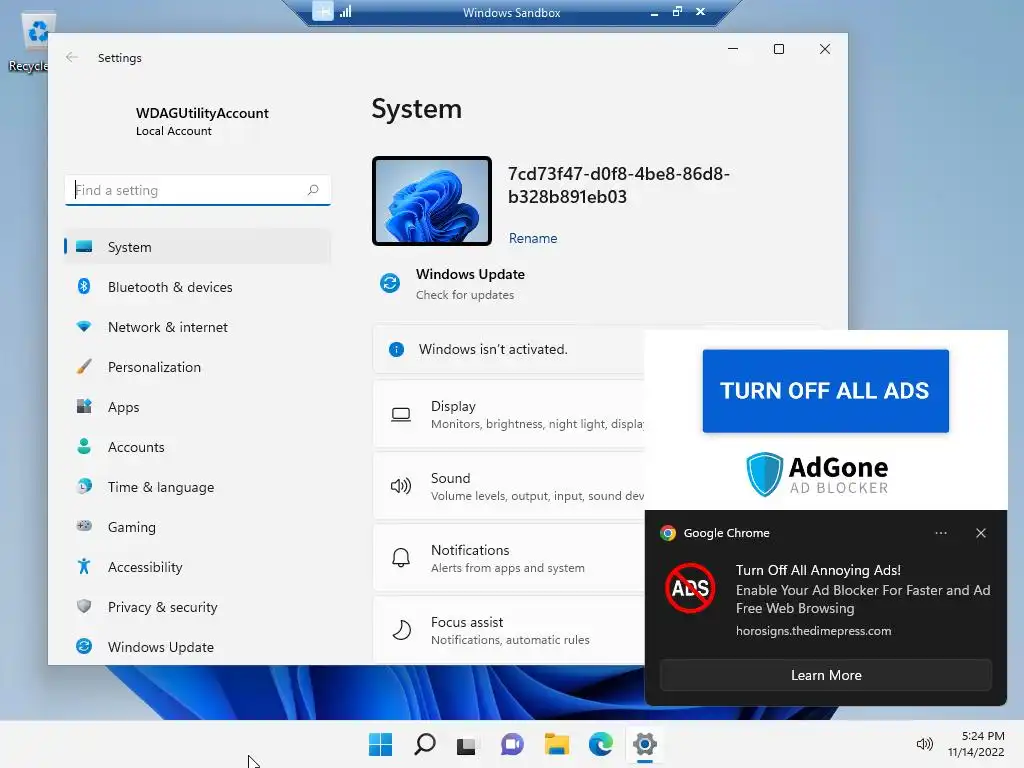1024x768 pixels.
Task: Click the WDAGUtilityAccount profile name
Action: pyautogui.click(x=202, y=113)
